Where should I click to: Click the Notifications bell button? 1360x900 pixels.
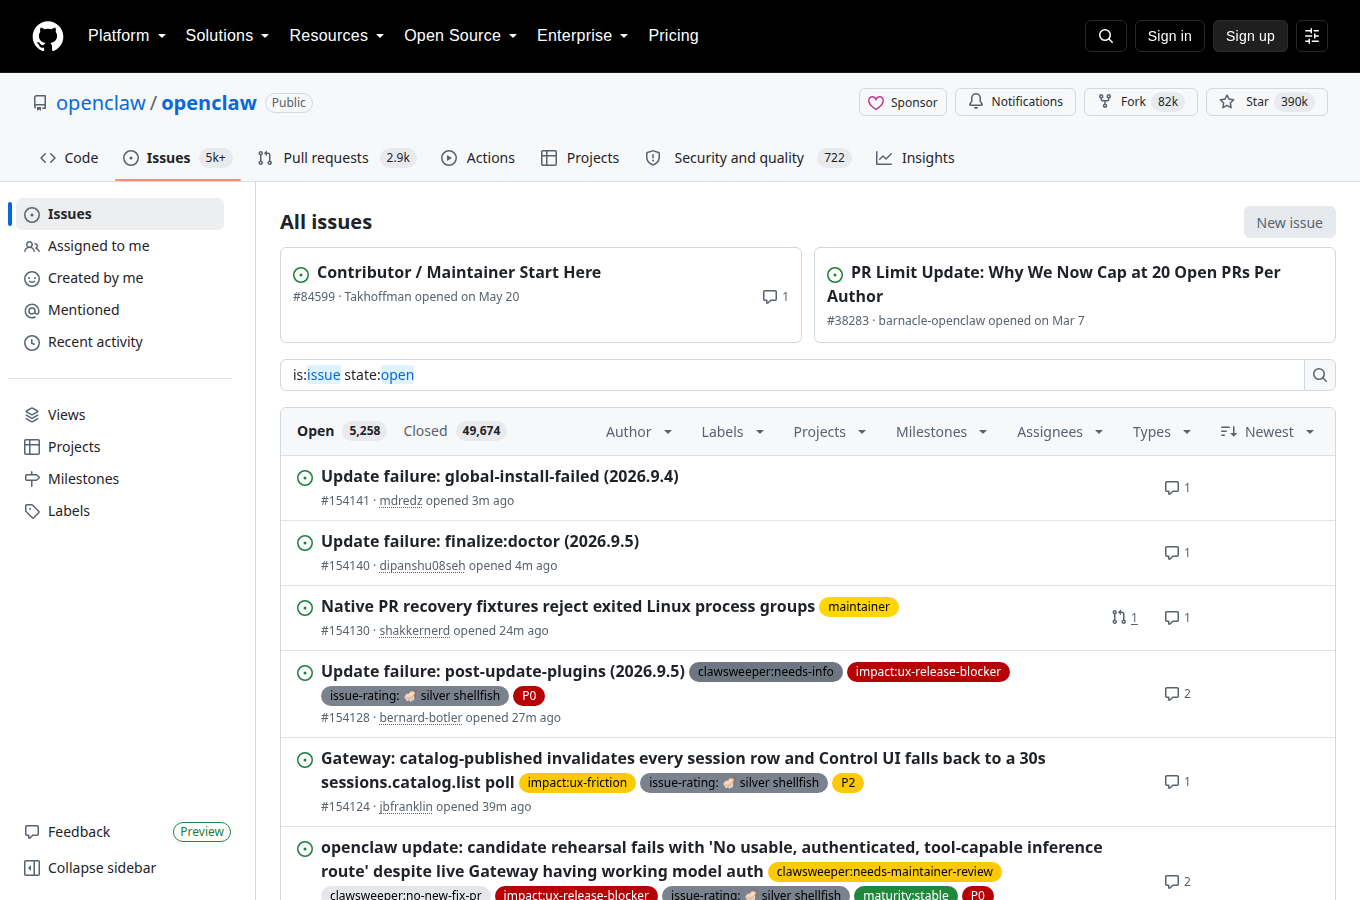click(x=1015, y=102)
